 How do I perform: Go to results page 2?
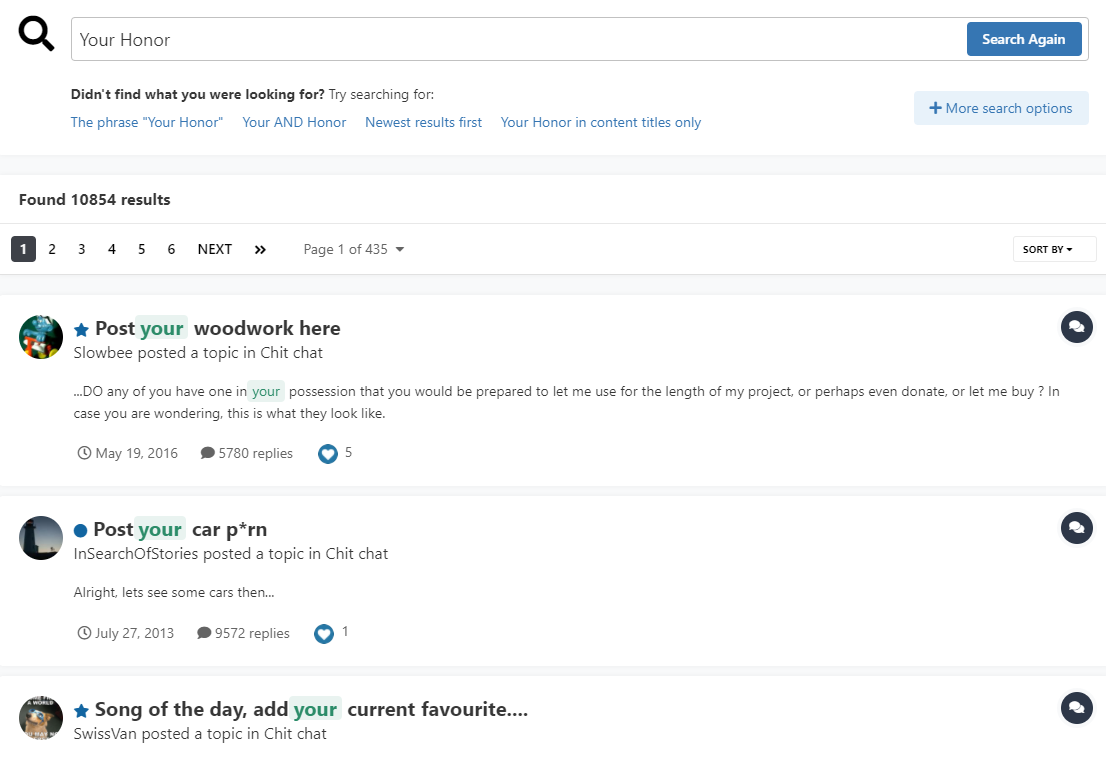coord(52,249)
